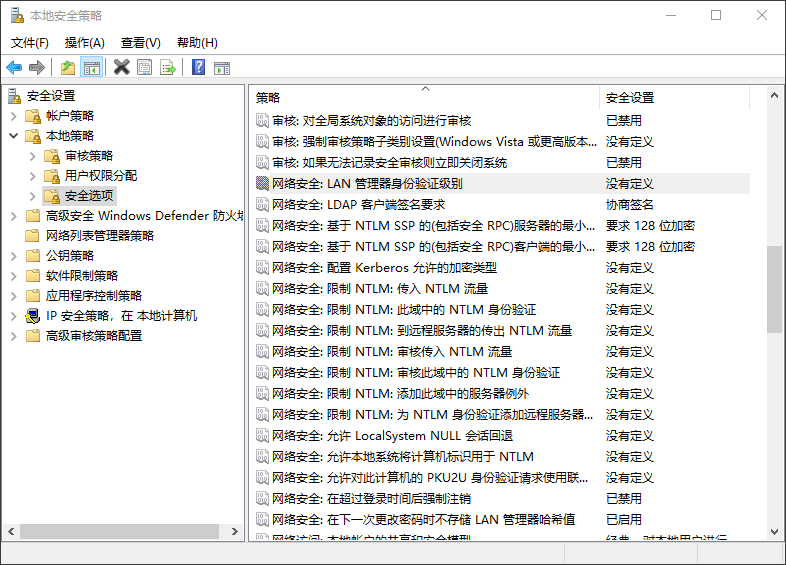Click icon of 在超过登录时间后强制注销 policy

(262, 499)
